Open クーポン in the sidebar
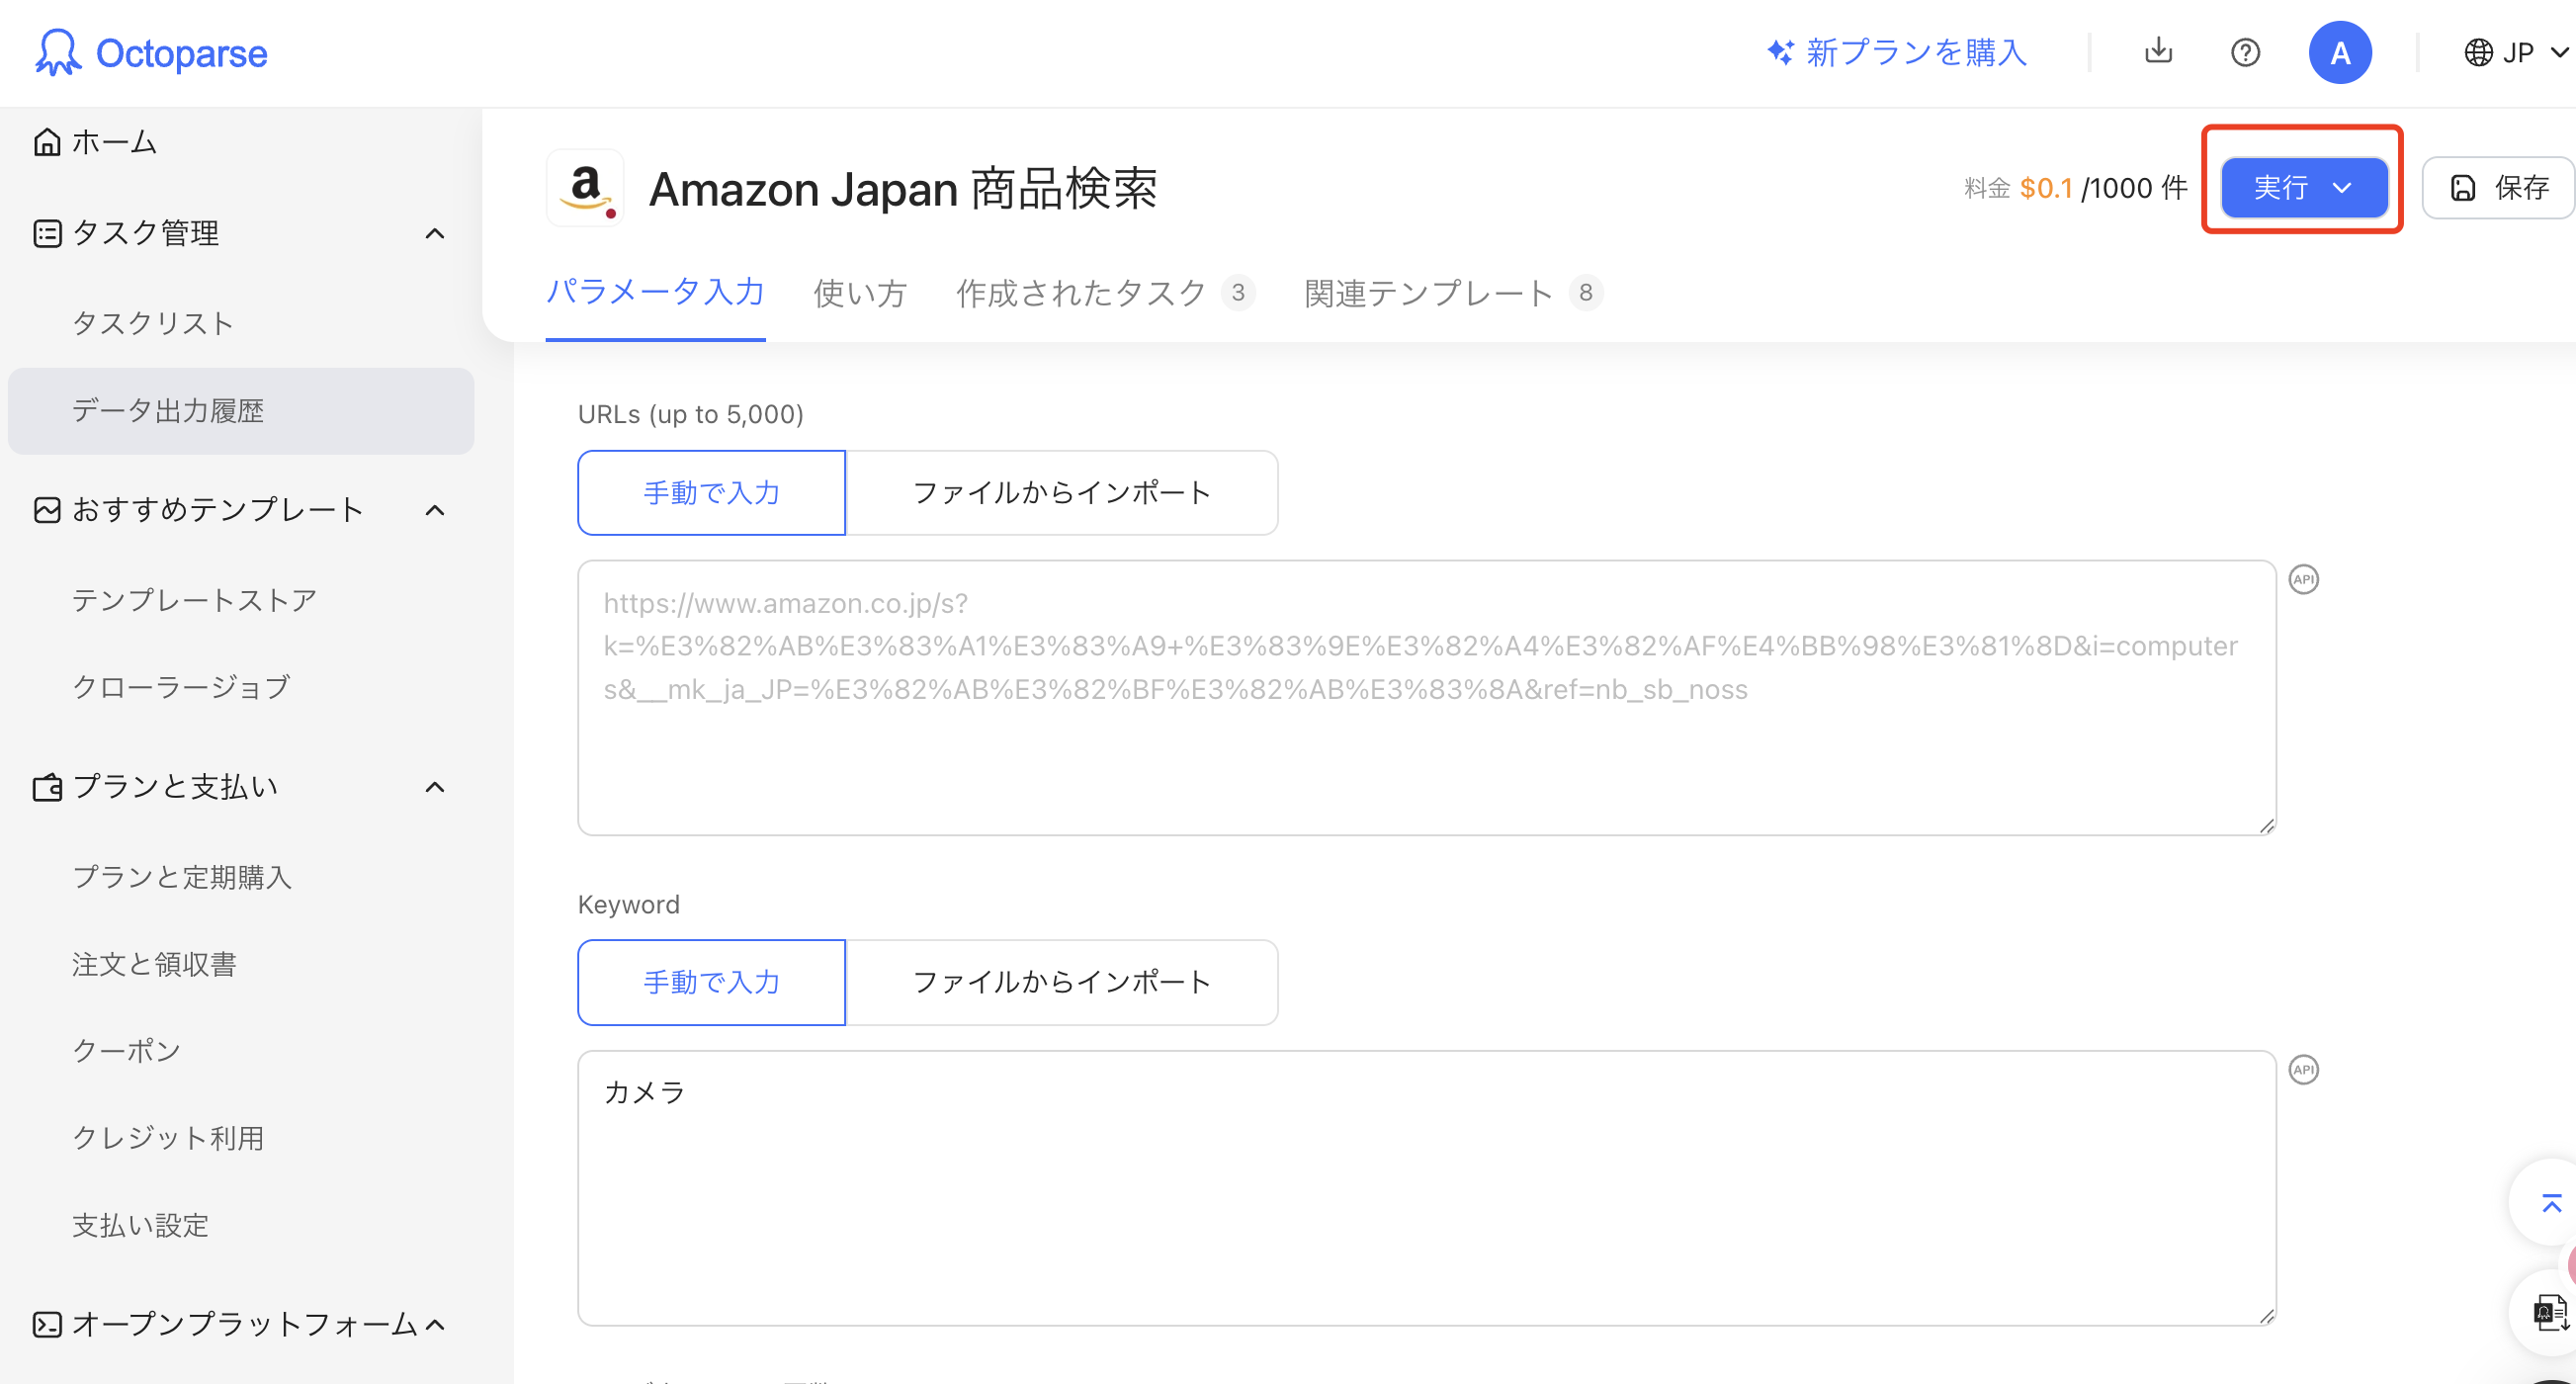Screen dimensions: 2576x1384 click(x=125, y=1050)
